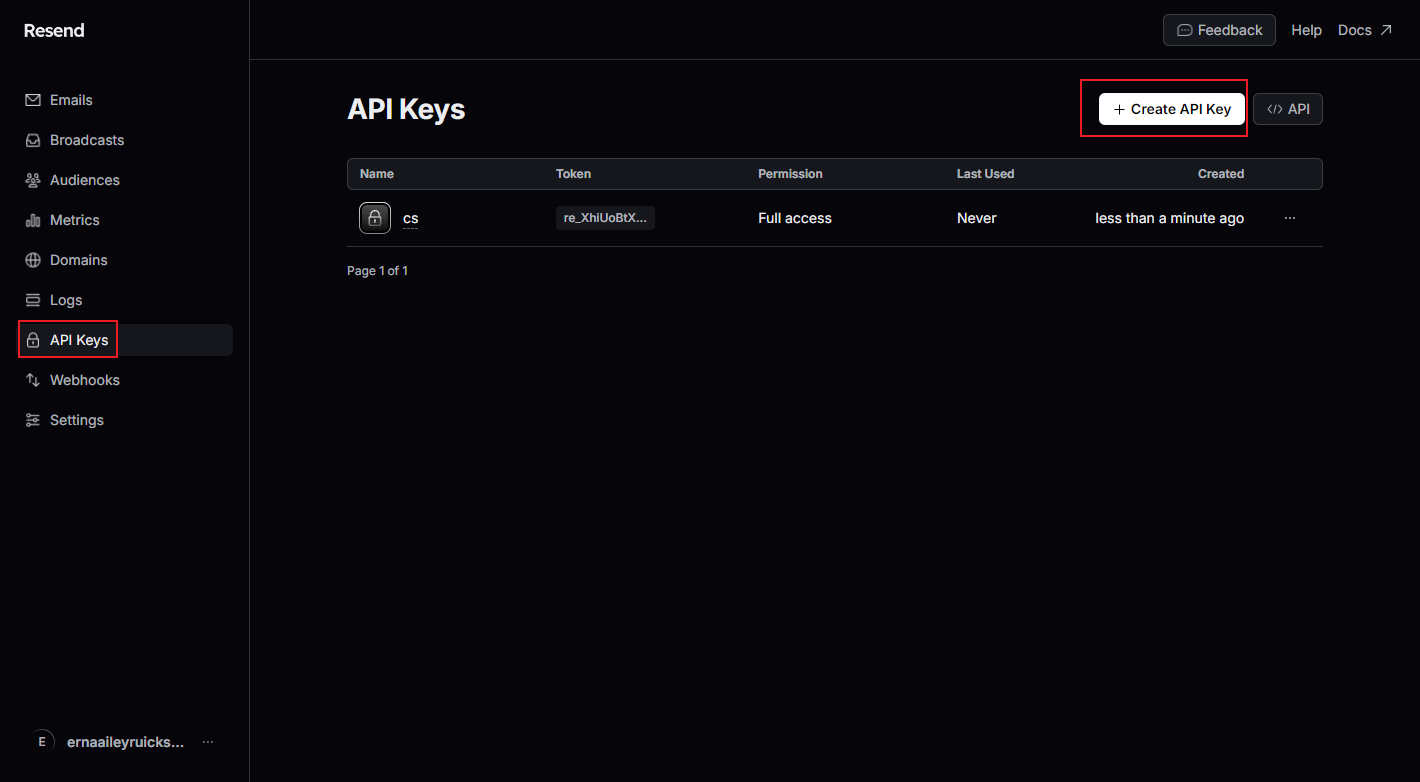Viewport: 1420px width, 782px height.
Task: Click the Create API Key button
Action: pos(1171,109)
